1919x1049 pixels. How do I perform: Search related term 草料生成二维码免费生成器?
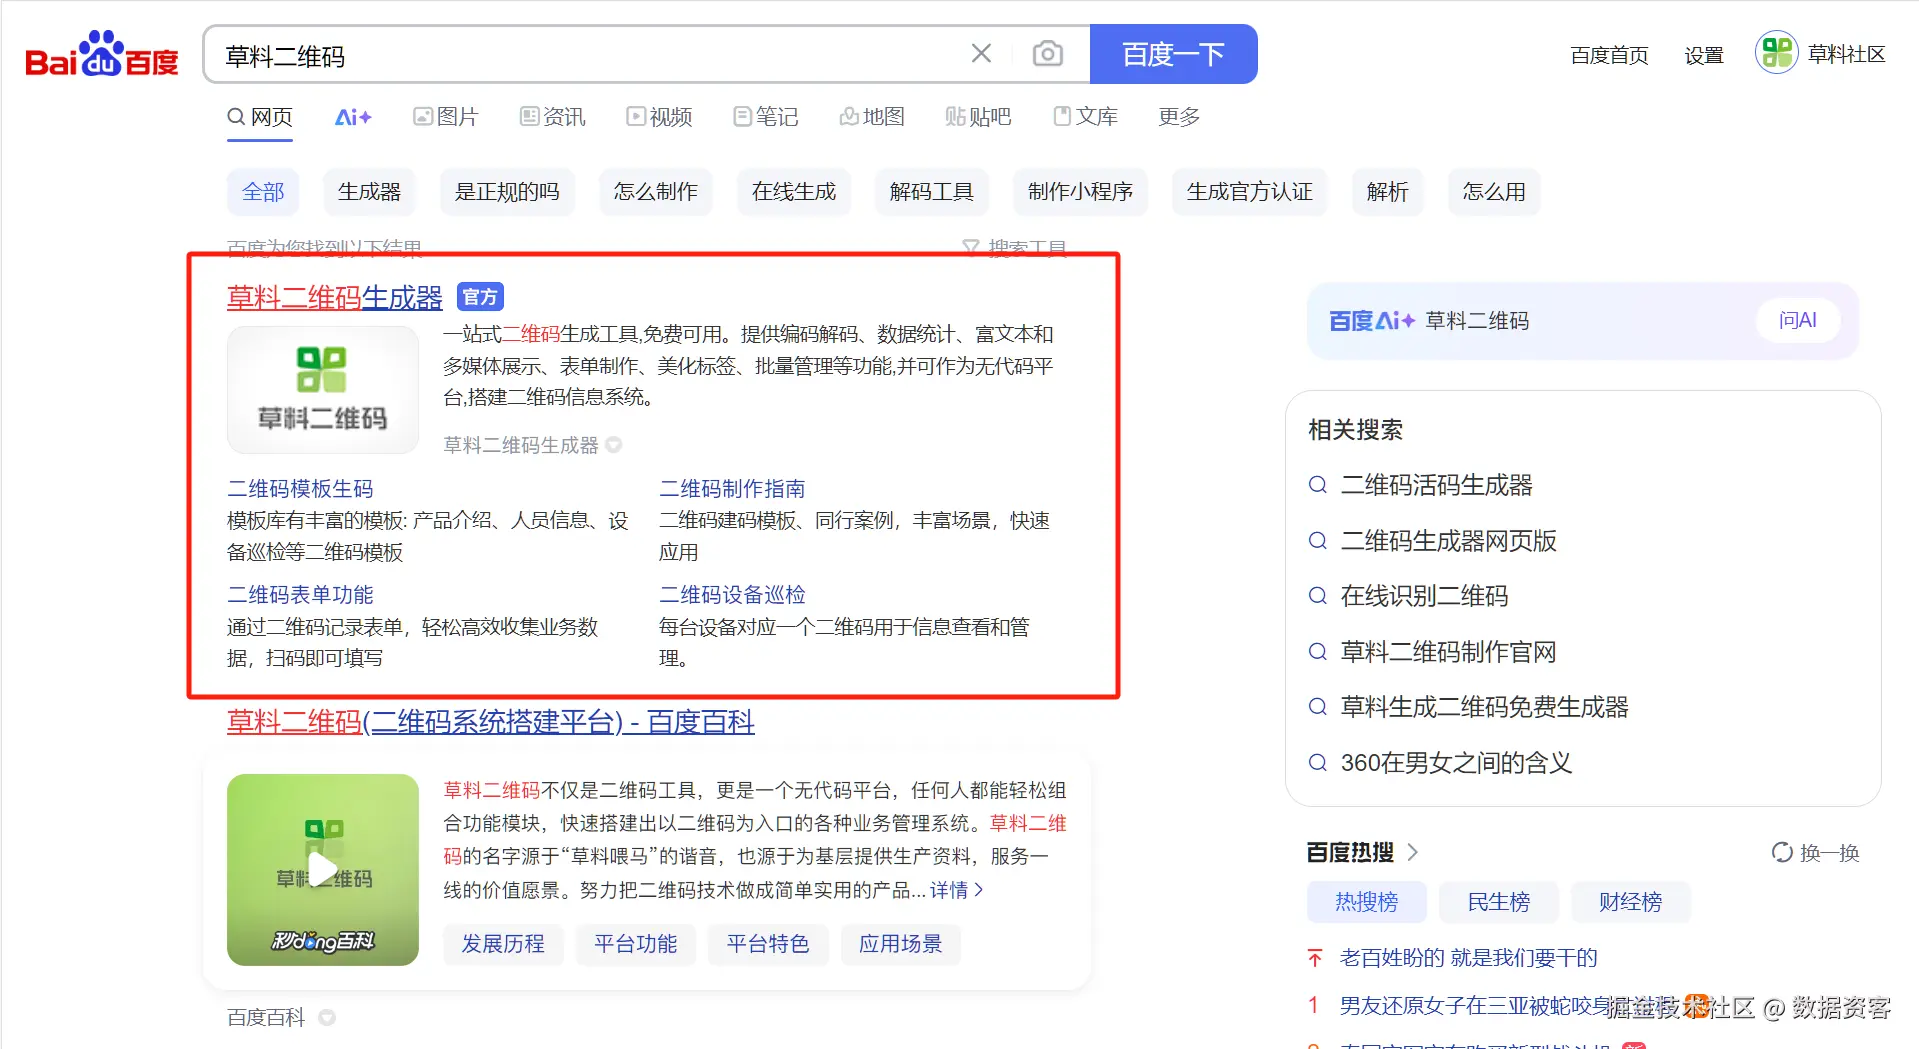point(1484,707)
